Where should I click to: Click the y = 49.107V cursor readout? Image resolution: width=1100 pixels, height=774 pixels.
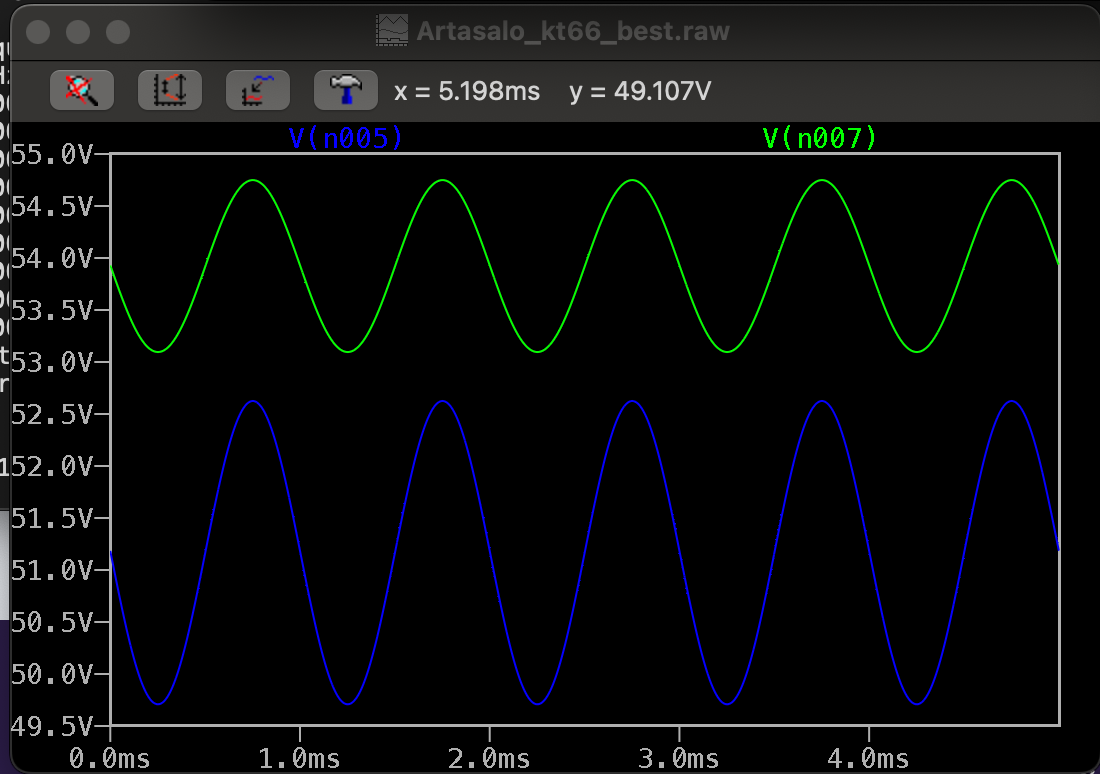tap(640, 91)
